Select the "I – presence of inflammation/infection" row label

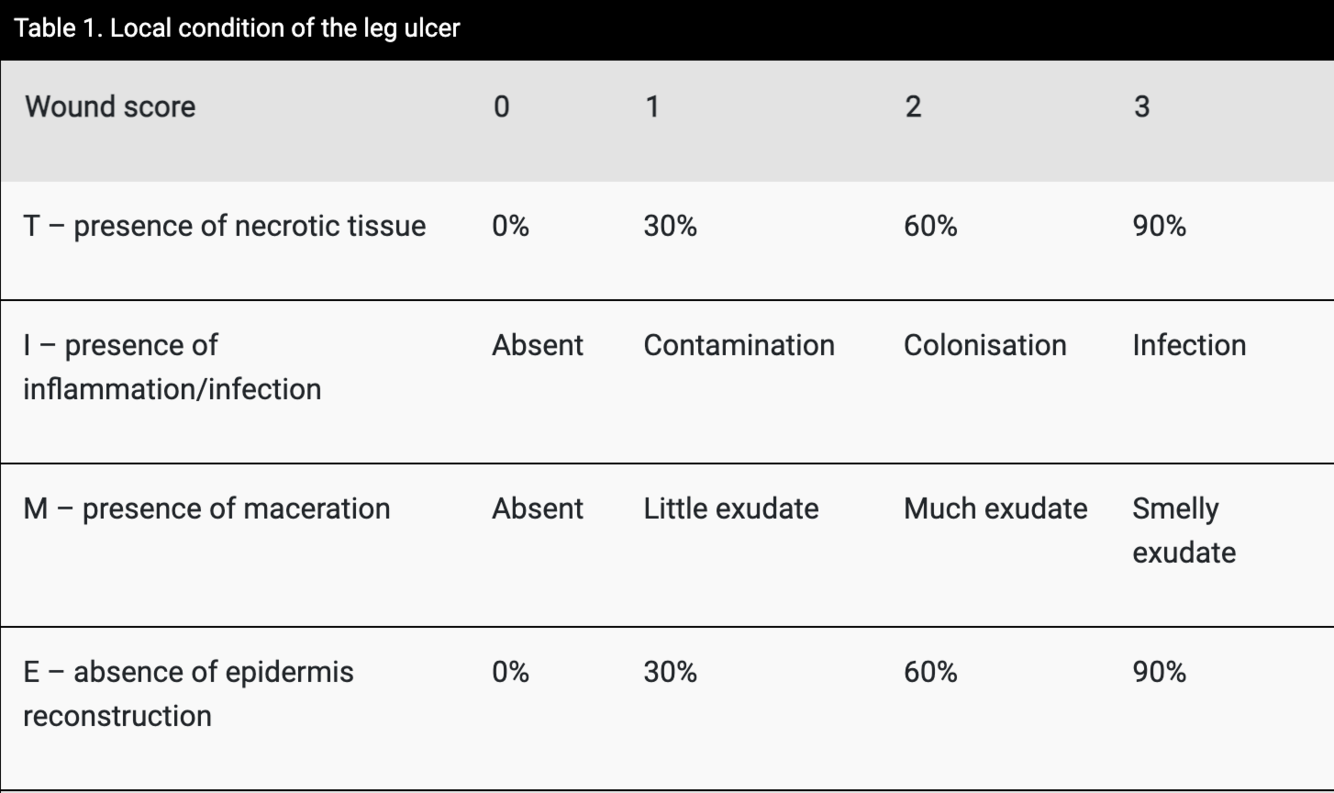pyautogui.click(x=172, y=367)
